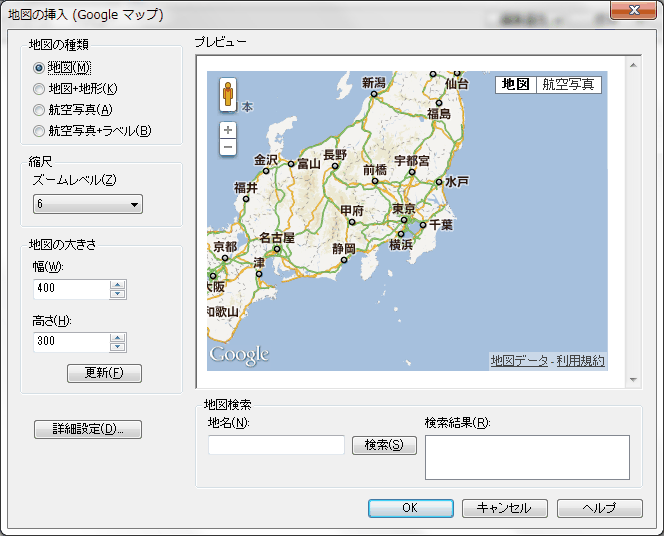Switch map preview to 地図 tab
664x536 pixels.
click(515, 85)
